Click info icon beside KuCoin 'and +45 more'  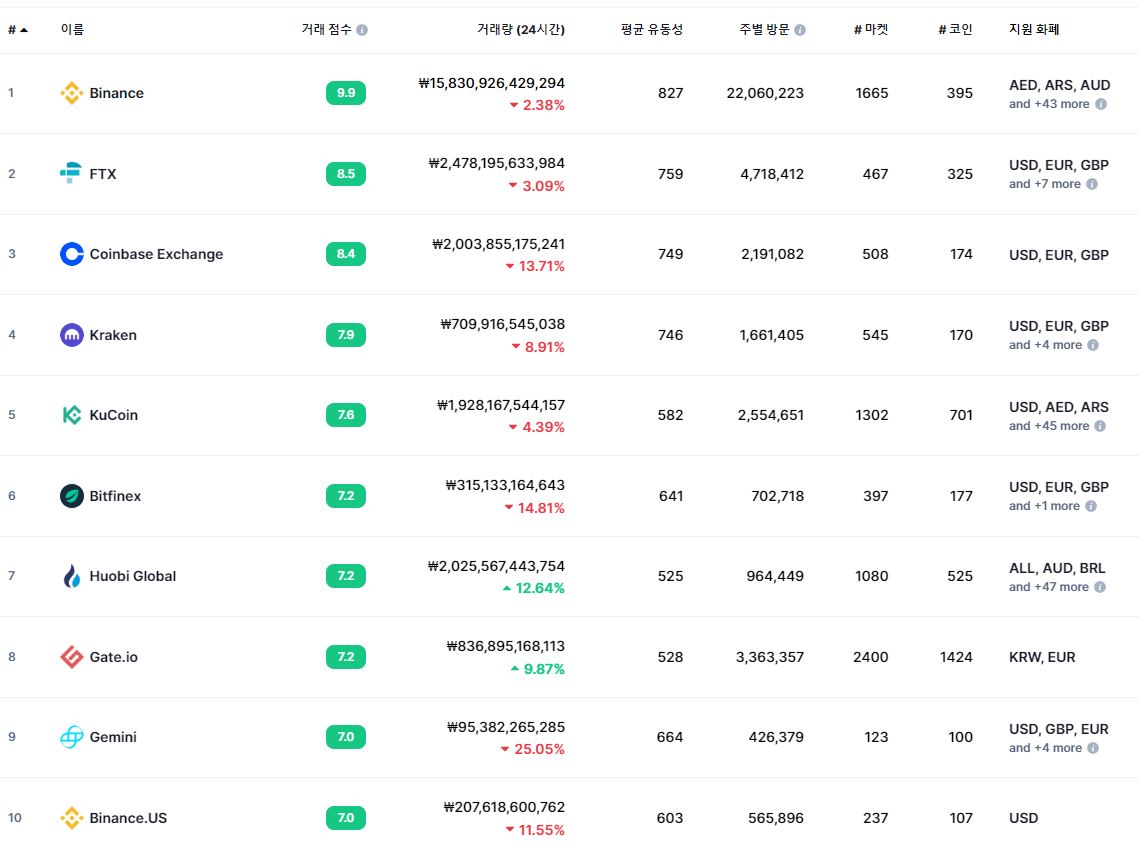1100,426
